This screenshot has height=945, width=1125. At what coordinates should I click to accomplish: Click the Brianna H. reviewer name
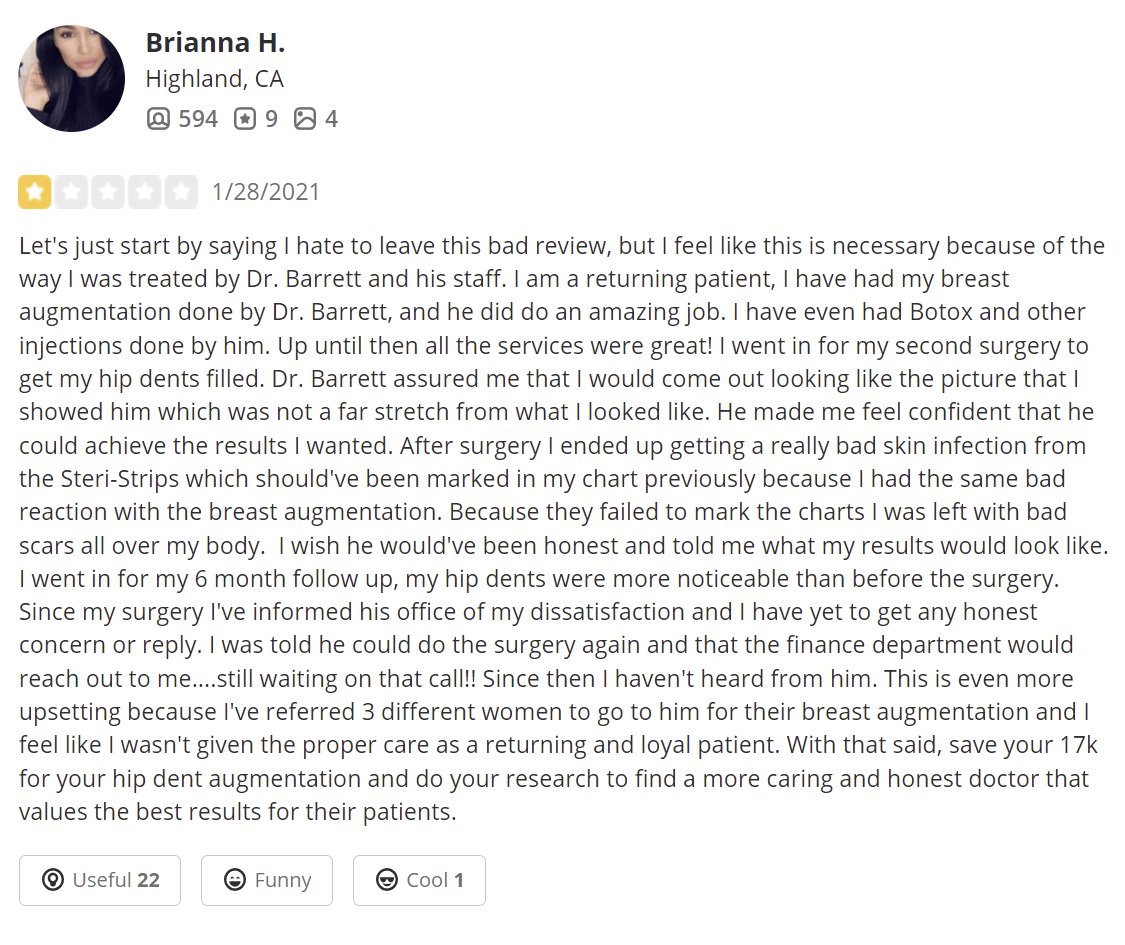click(x=215, y=43)
